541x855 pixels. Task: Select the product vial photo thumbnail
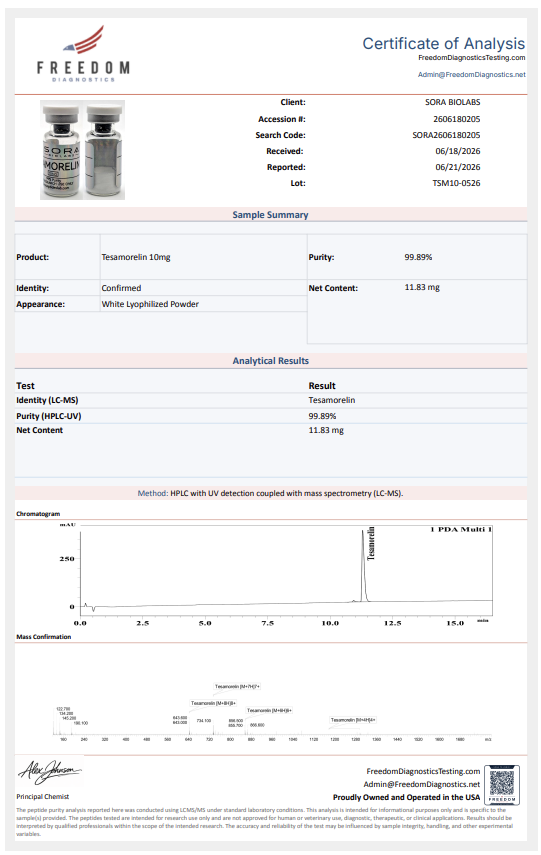point(82,149)
